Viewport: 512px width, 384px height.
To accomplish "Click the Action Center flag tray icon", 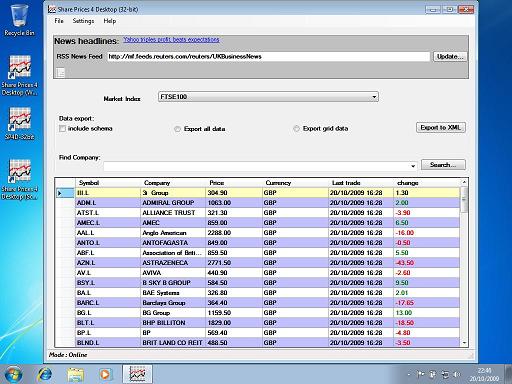I will pos(421,375).
